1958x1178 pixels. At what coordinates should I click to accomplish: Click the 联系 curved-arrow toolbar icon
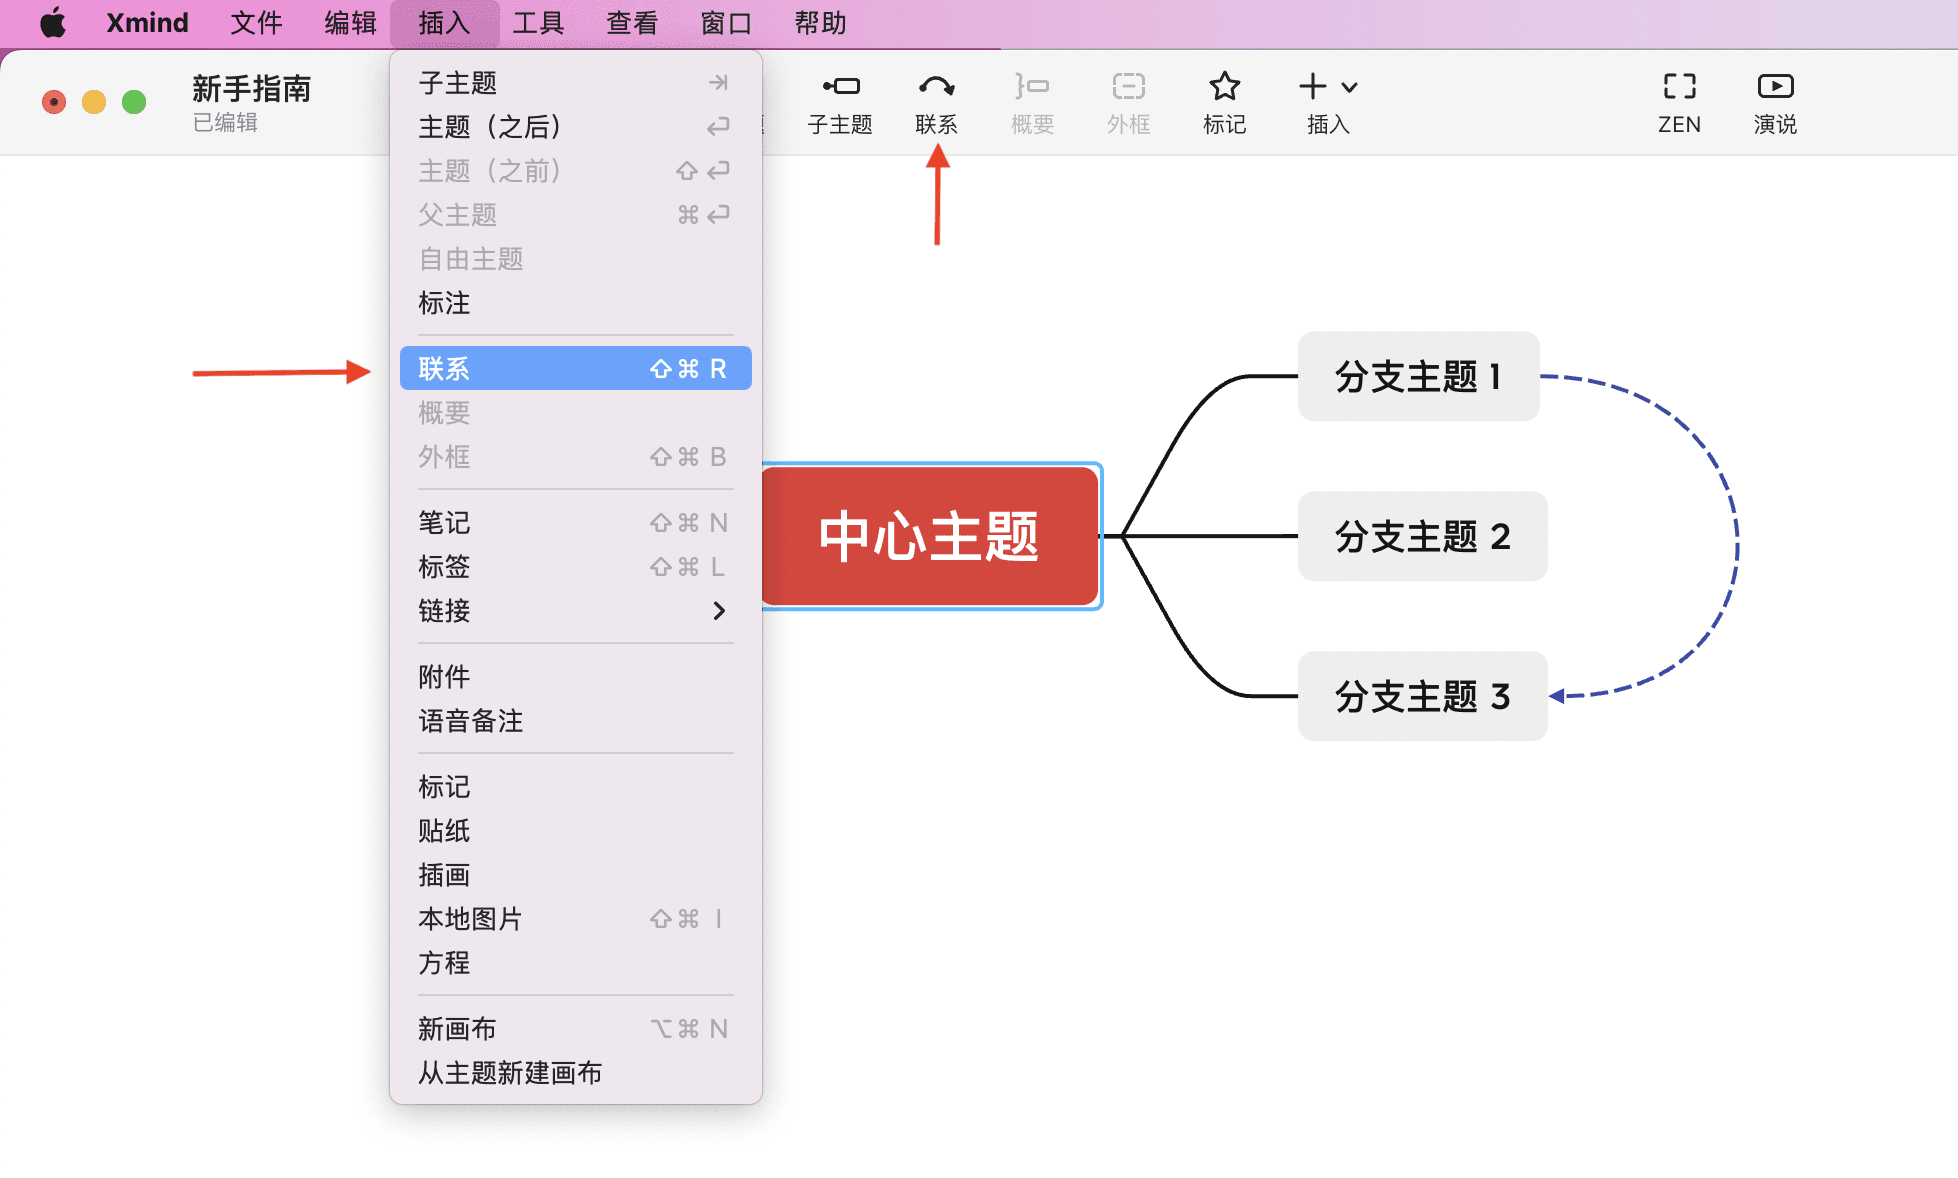(936, 101)
